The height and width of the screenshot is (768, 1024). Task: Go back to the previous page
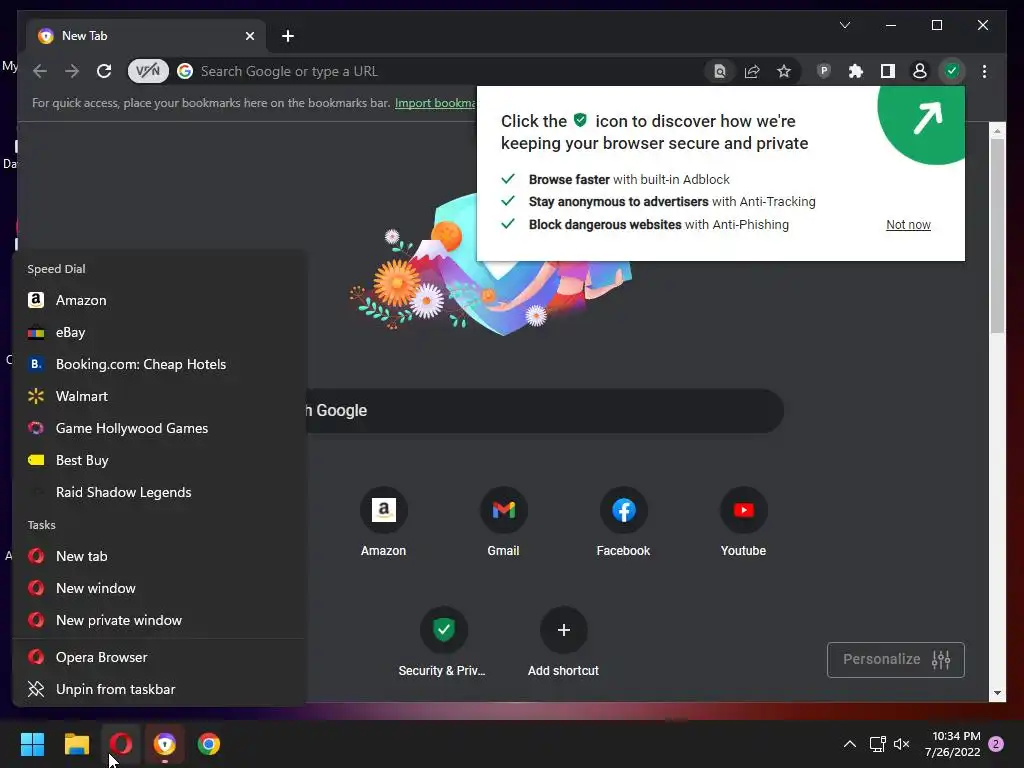[40, 71]
